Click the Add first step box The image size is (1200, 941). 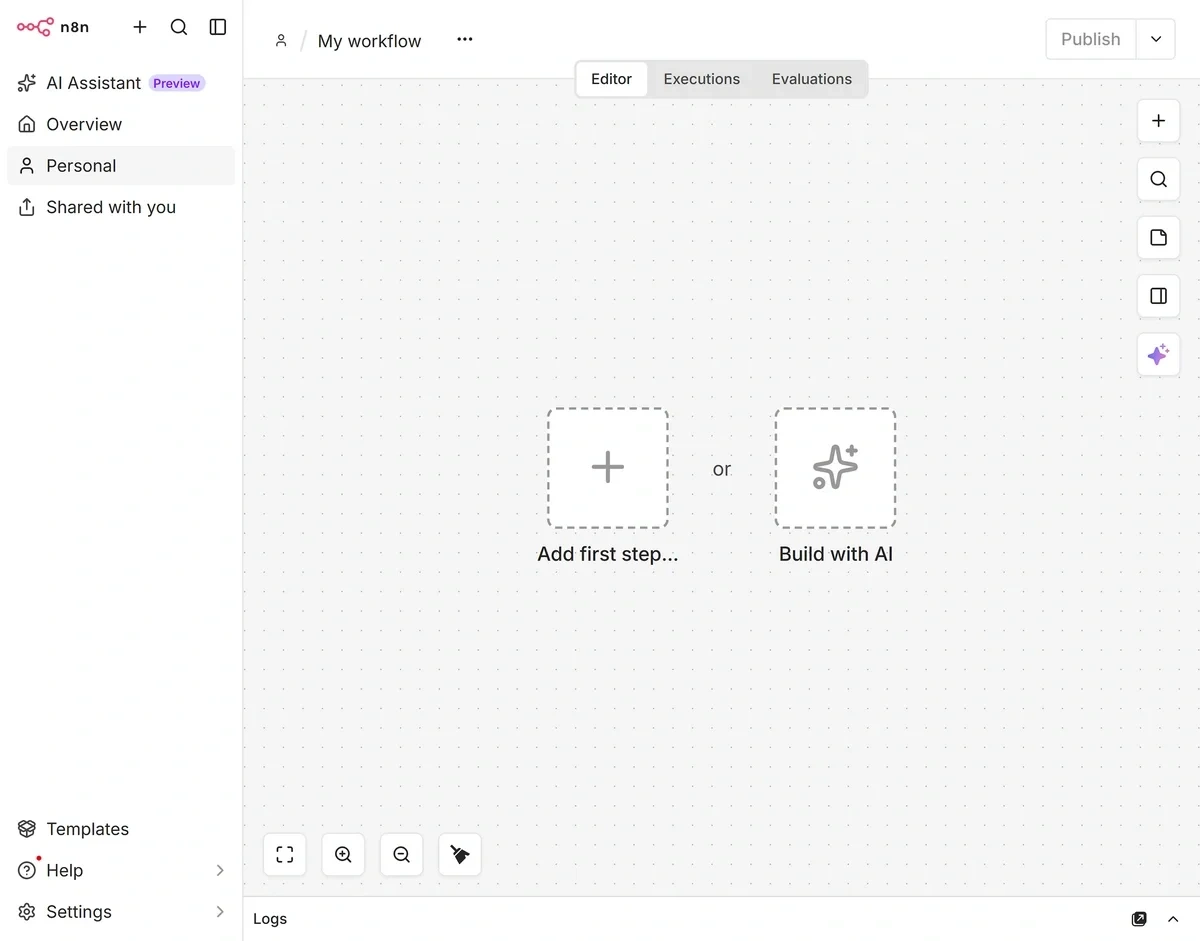(x=608, y=468)
